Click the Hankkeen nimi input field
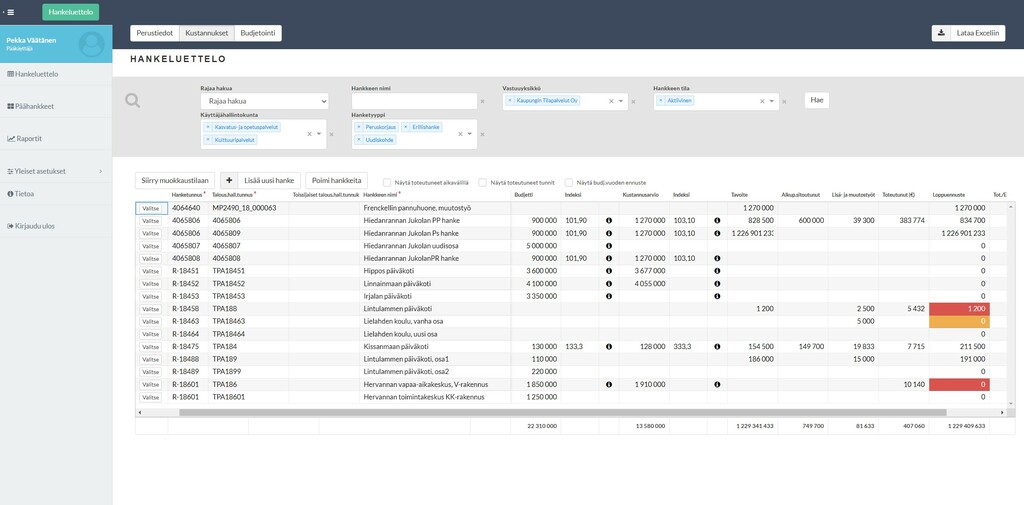The width and height of the screenshot is (1024, 505). 414,101
